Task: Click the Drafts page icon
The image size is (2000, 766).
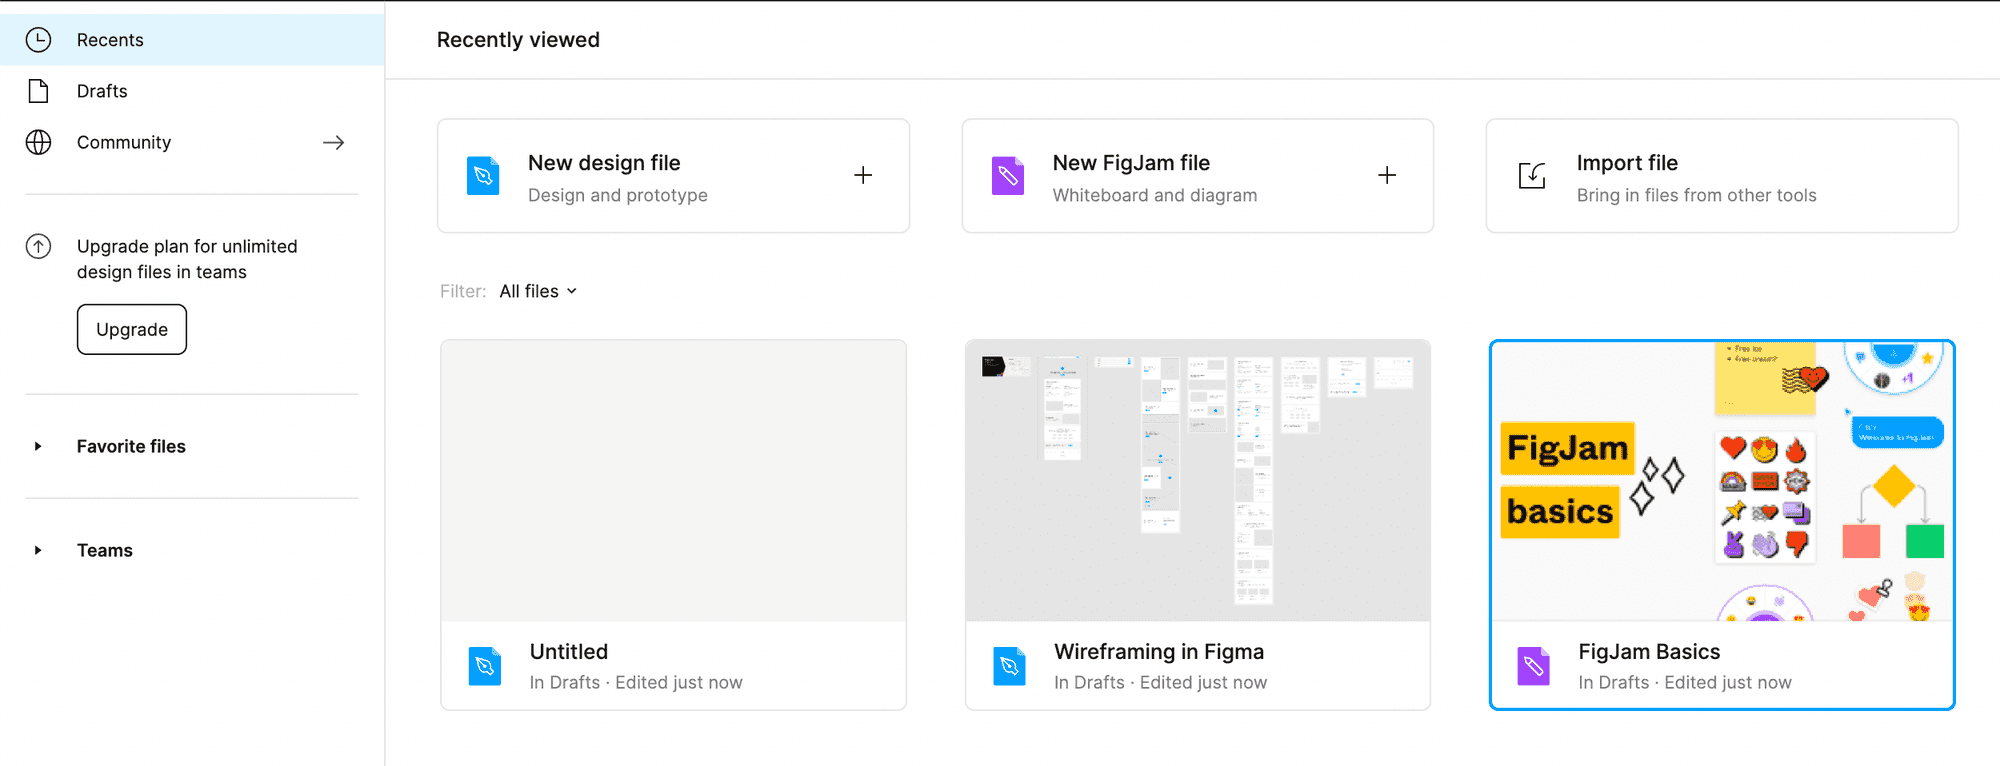Action: pos(38,91)
